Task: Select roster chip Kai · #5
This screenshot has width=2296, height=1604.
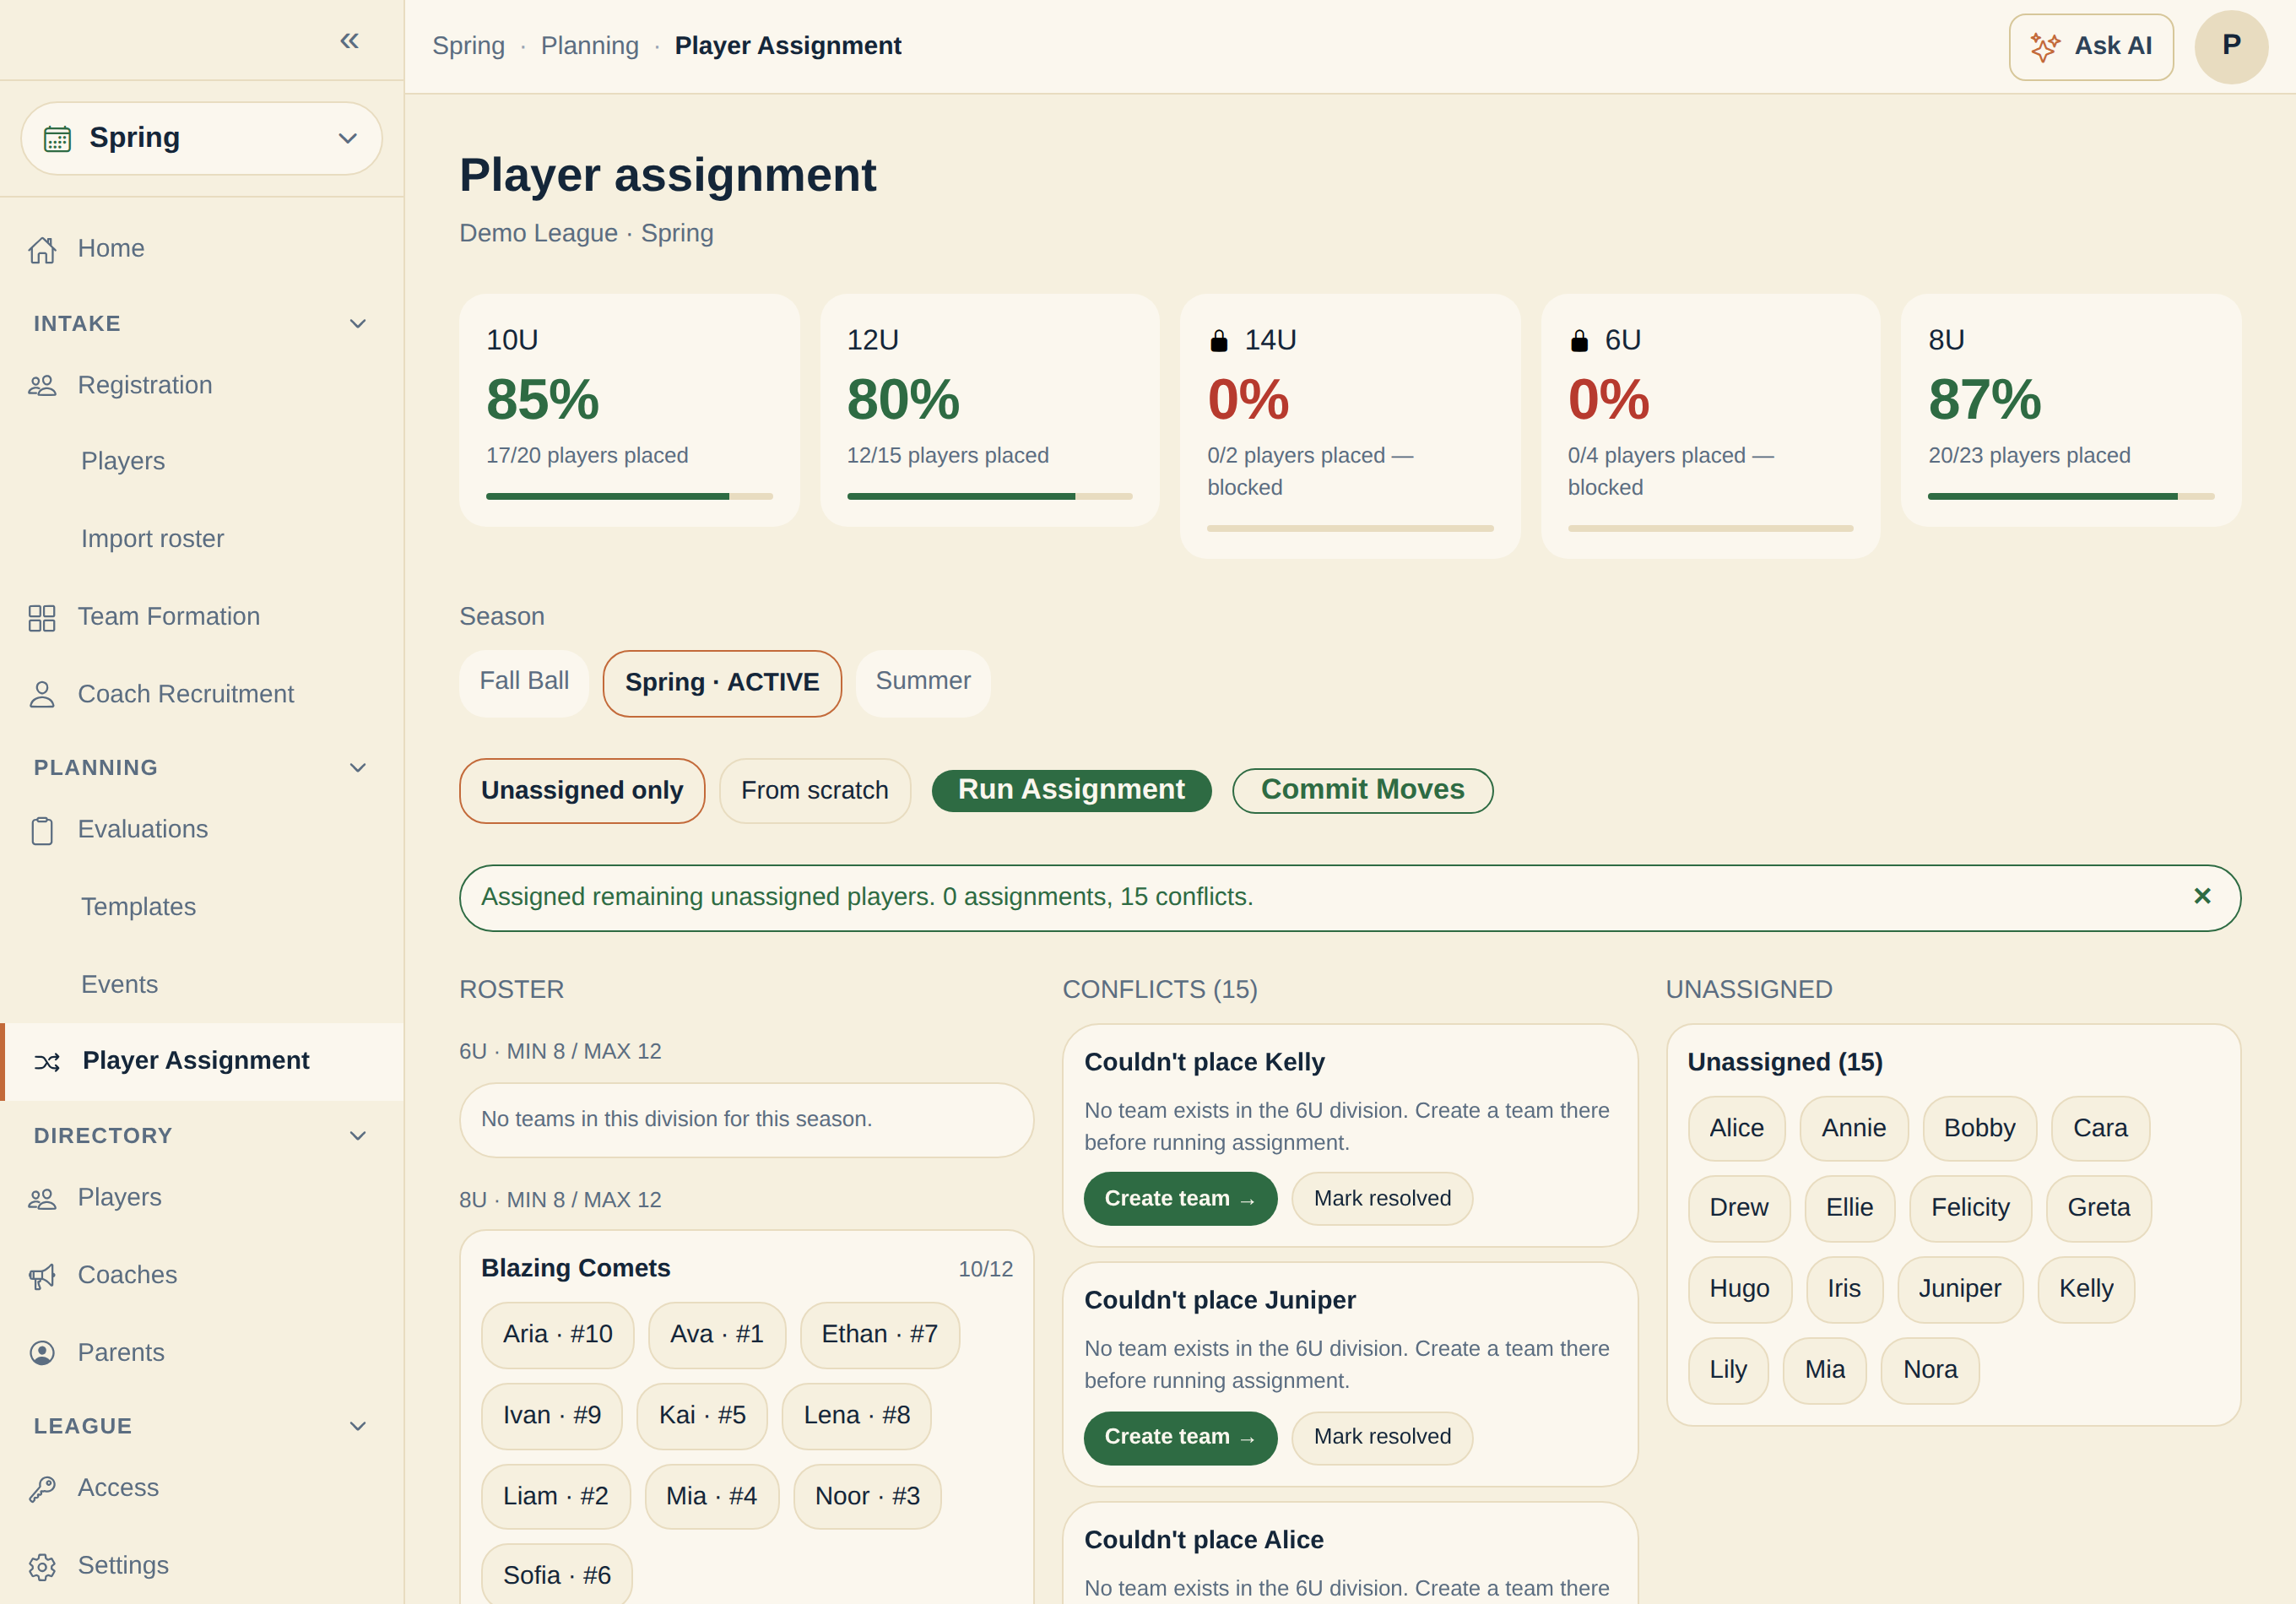Action: coord(702,1416)
